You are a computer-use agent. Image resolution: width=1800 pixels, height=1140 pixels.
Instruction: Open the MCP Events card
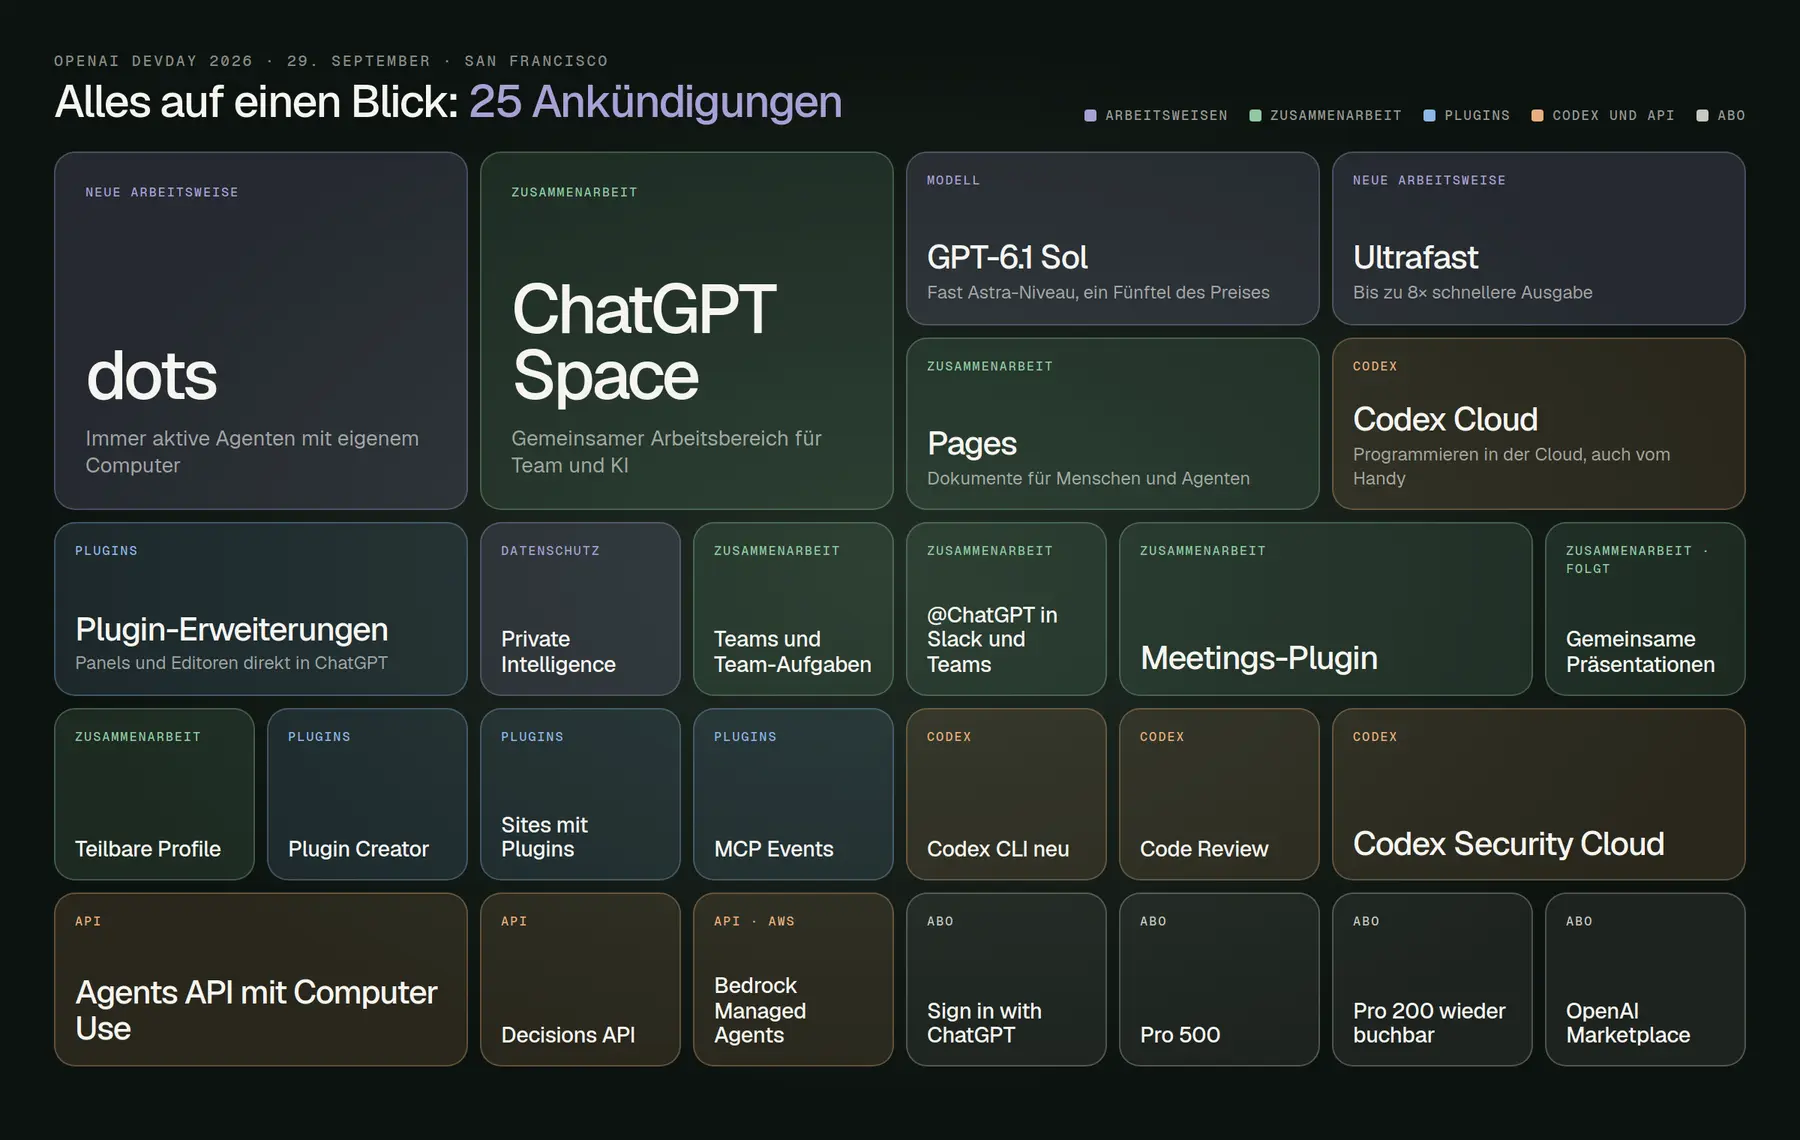(793, 795)
